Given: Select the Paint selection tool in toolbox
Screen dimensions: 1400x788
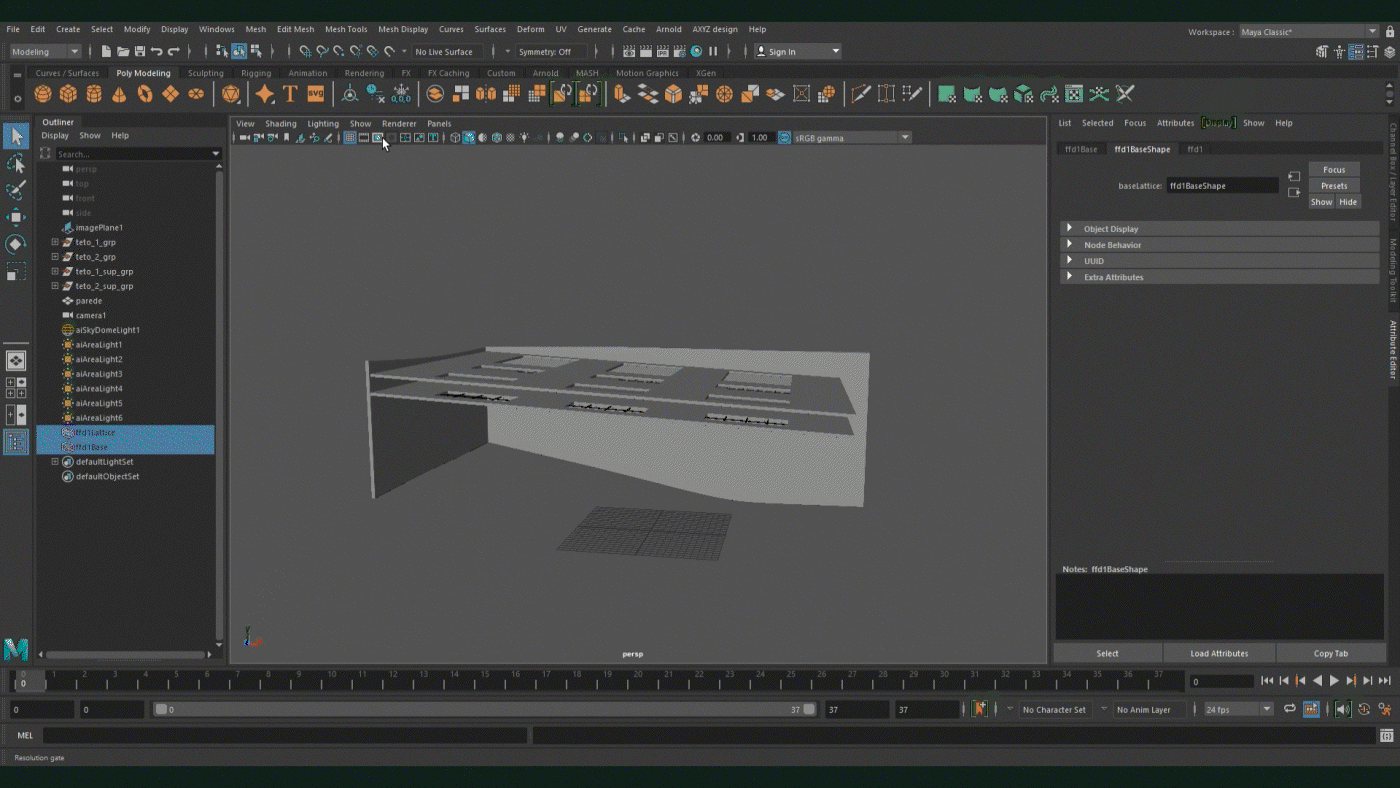Looking at the screenshot, I should pos(16,190).
